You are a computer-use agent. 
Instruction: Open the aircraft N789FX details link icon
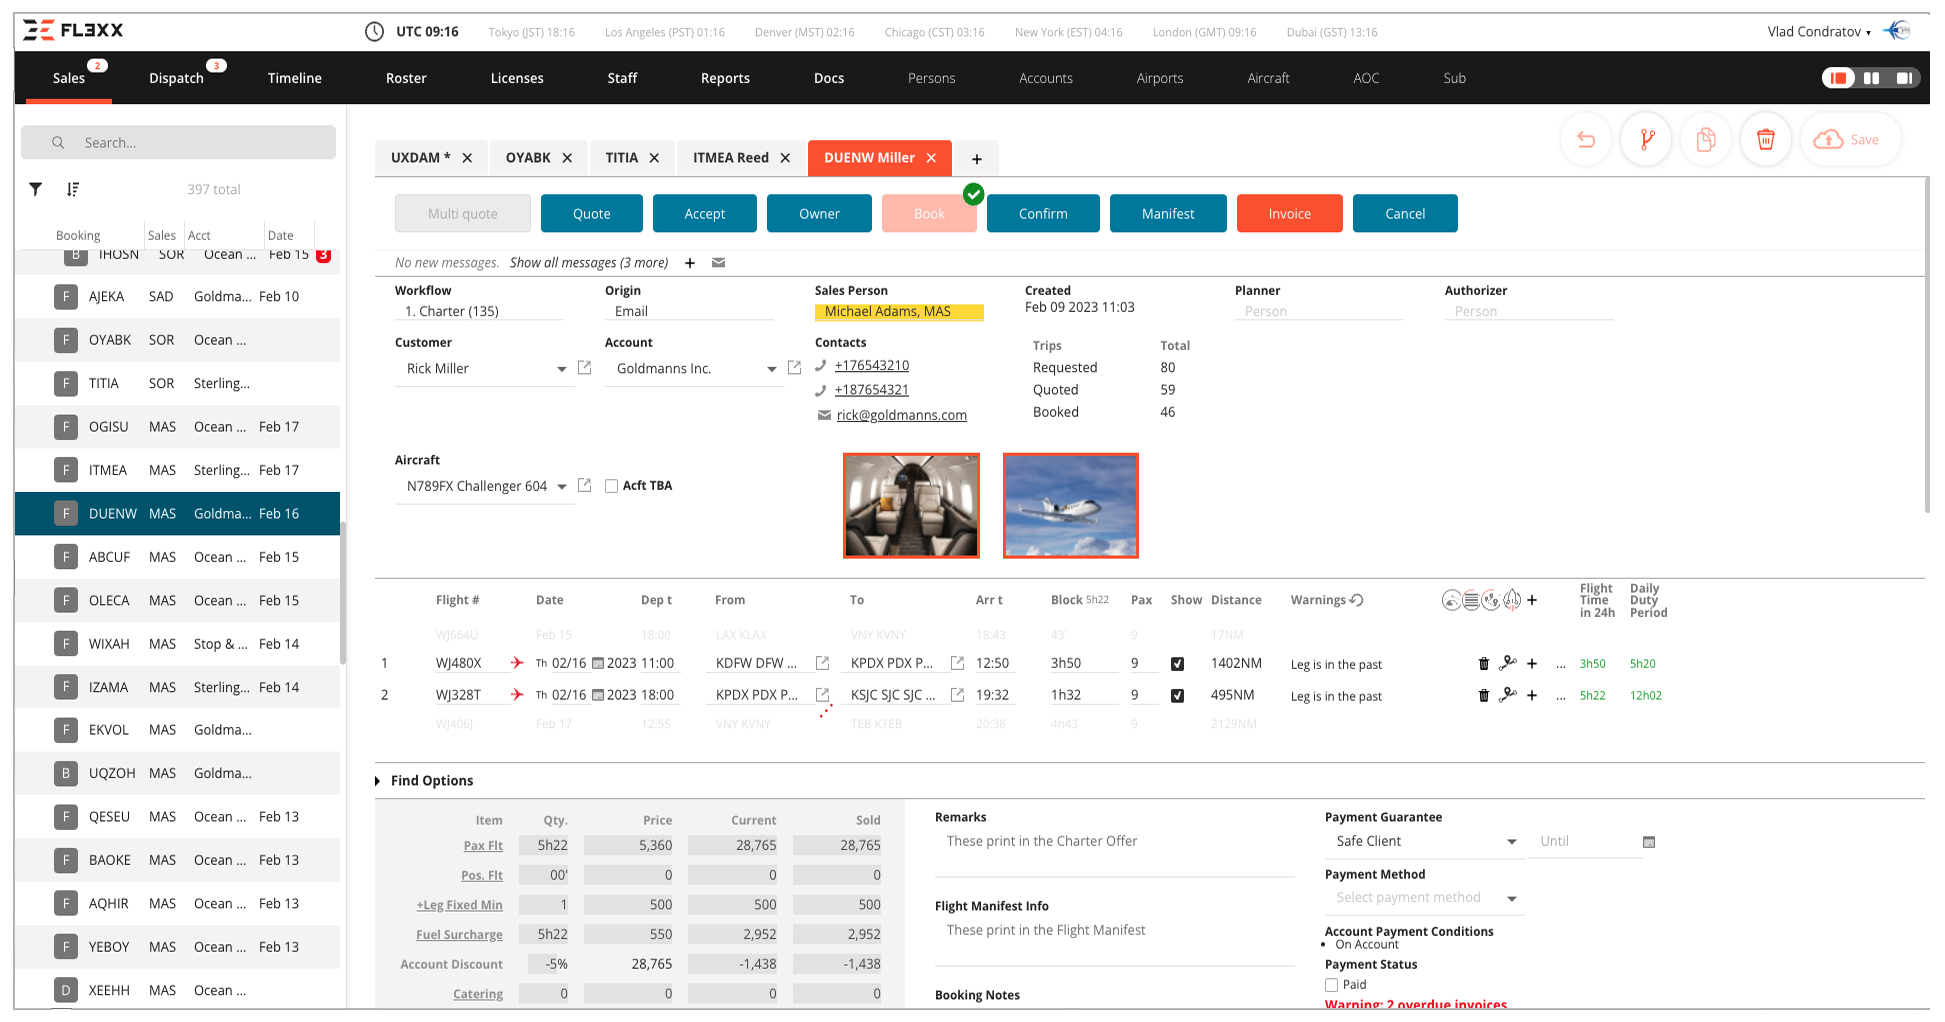coord(585,485)
